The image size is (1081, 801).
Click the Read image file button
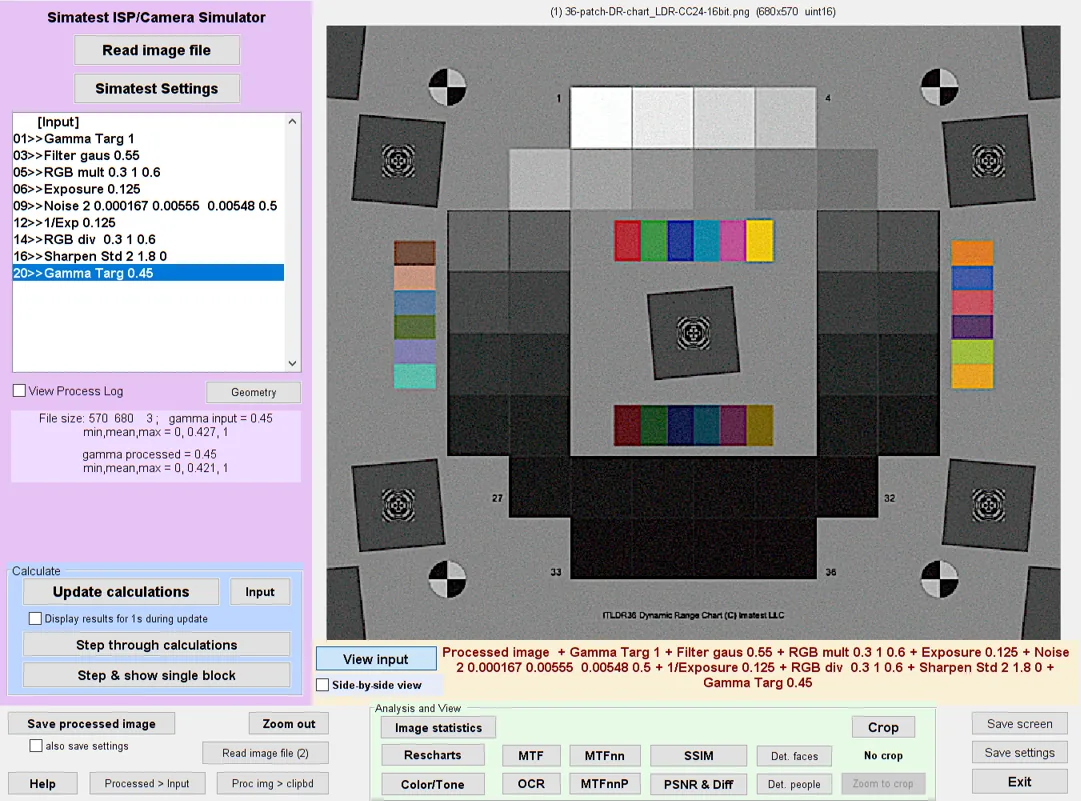pyautogui.click(x=156, y=50)
